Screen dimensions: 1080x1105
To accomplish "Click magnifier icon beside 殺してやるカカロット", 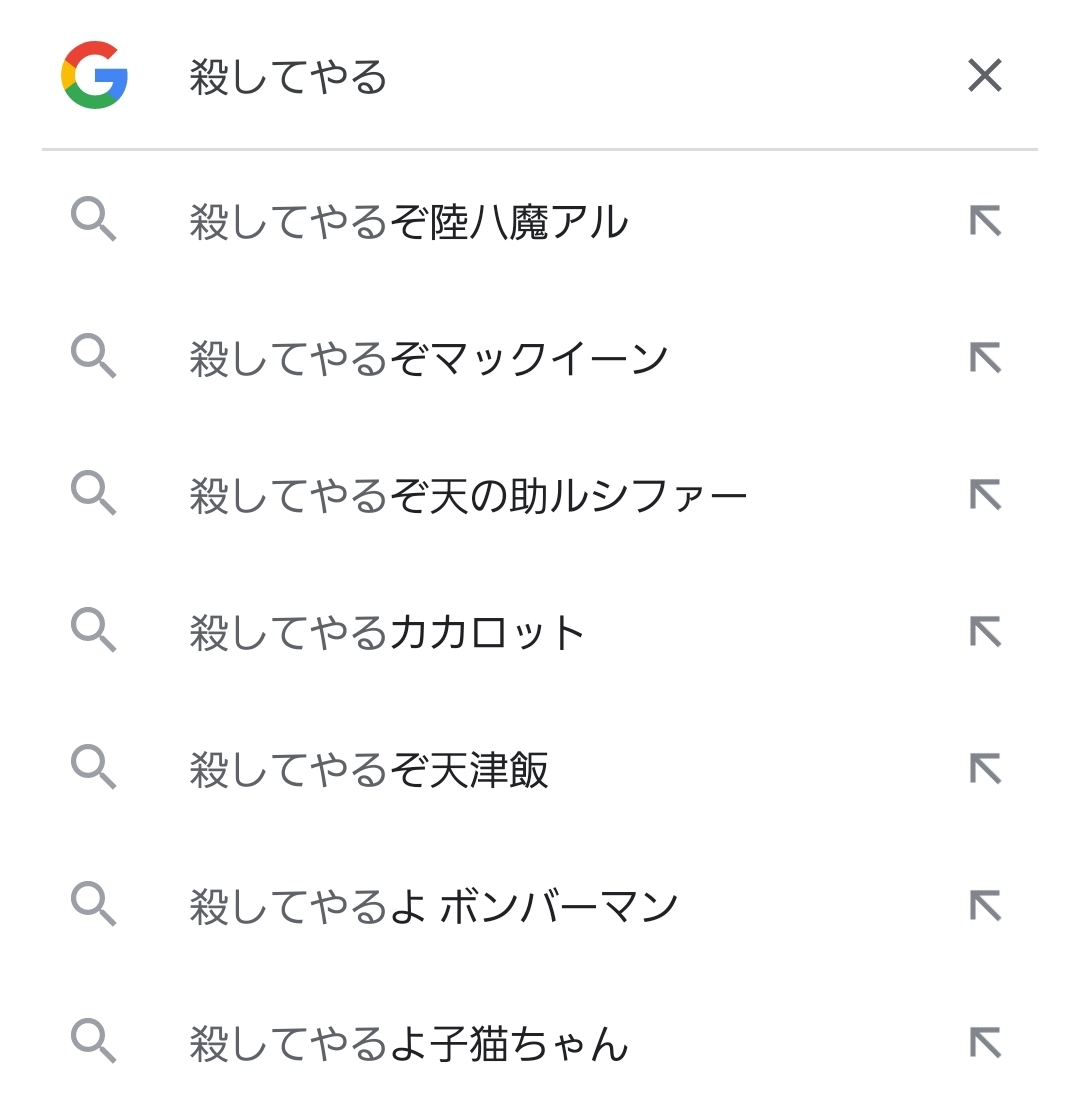I will tap(94, 631).
